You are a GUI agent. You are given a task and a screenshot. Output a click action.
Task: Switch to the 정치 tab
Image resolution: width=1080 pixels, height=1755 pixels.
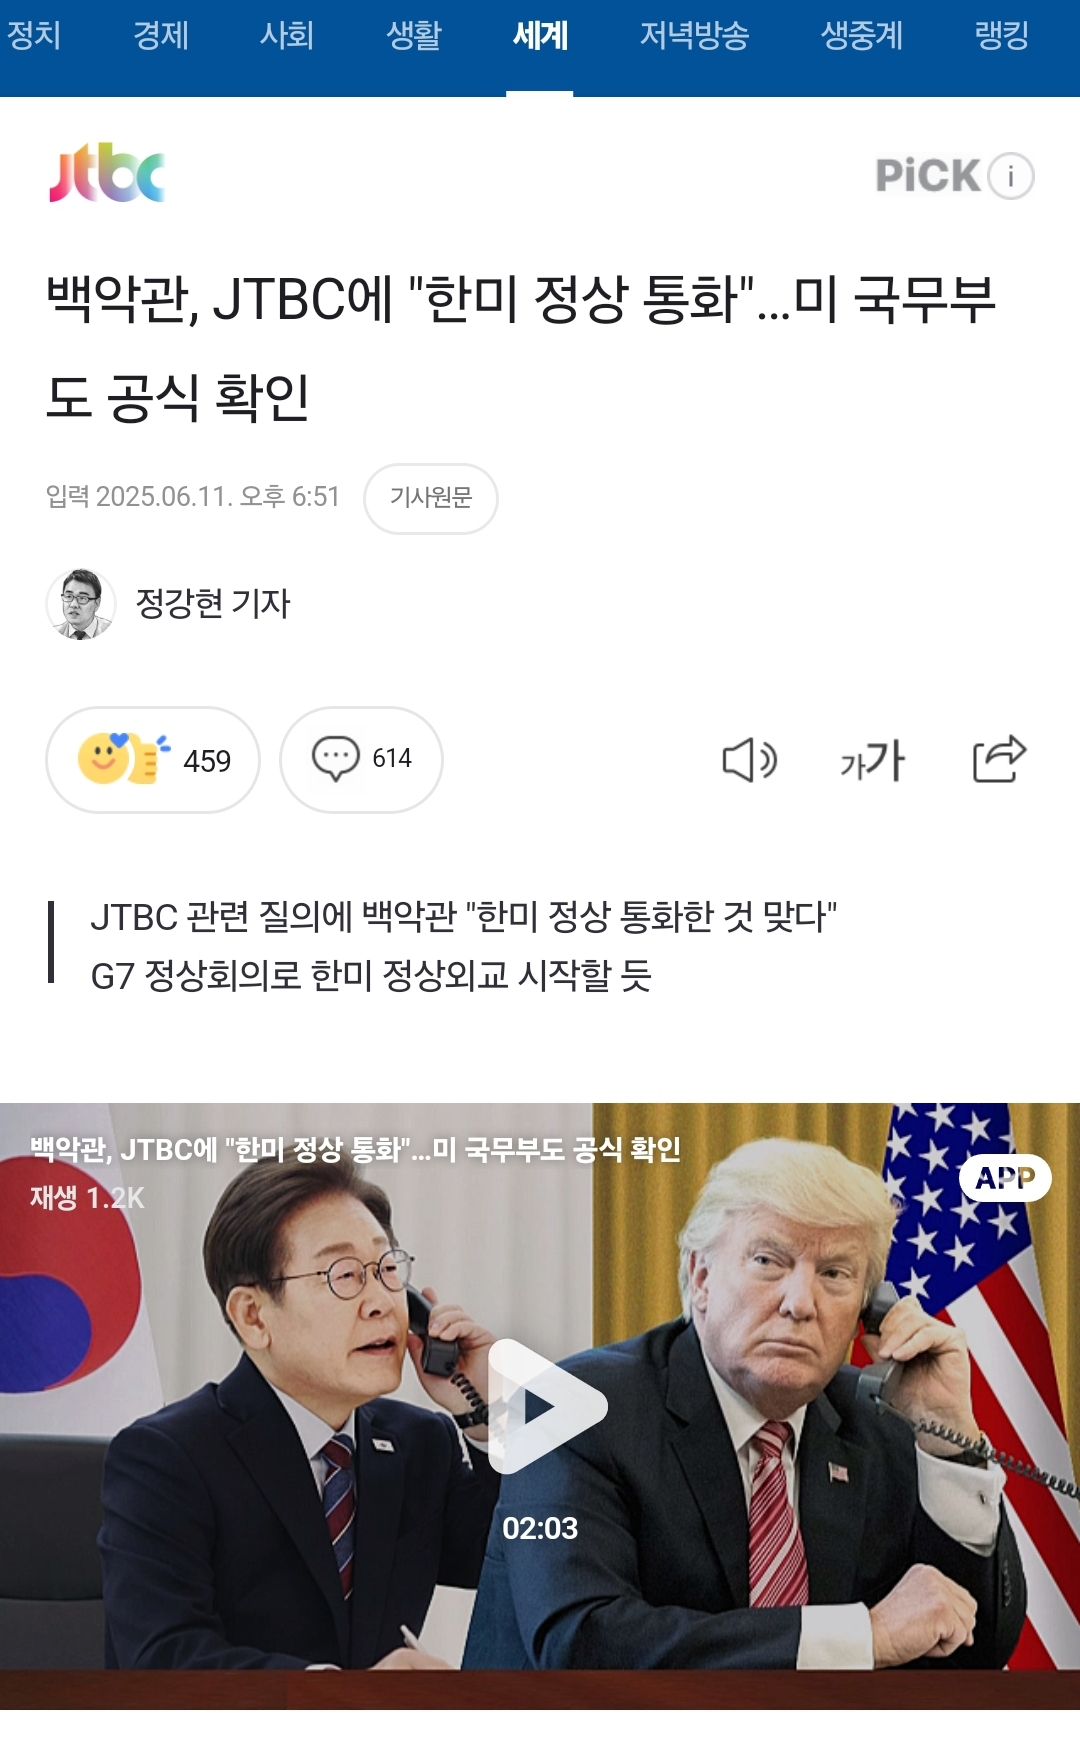tap(34, 36)
